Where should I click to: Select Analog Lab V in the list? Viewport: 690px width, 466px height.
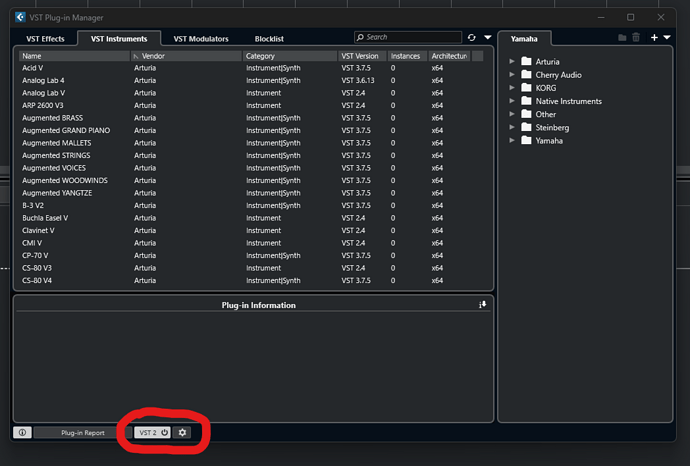[x=252, y=93]
